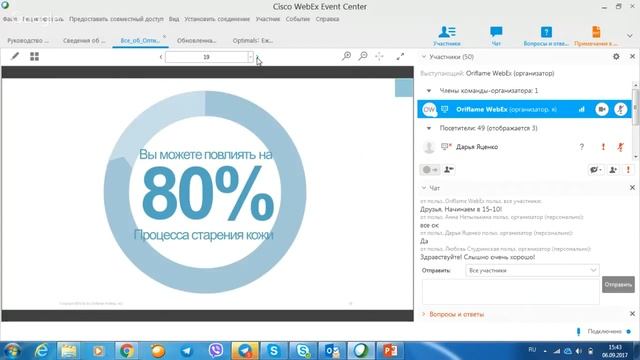Screen dimensions: 640x360
Task: Open the slide number dropdown
Action: (250, 57)
